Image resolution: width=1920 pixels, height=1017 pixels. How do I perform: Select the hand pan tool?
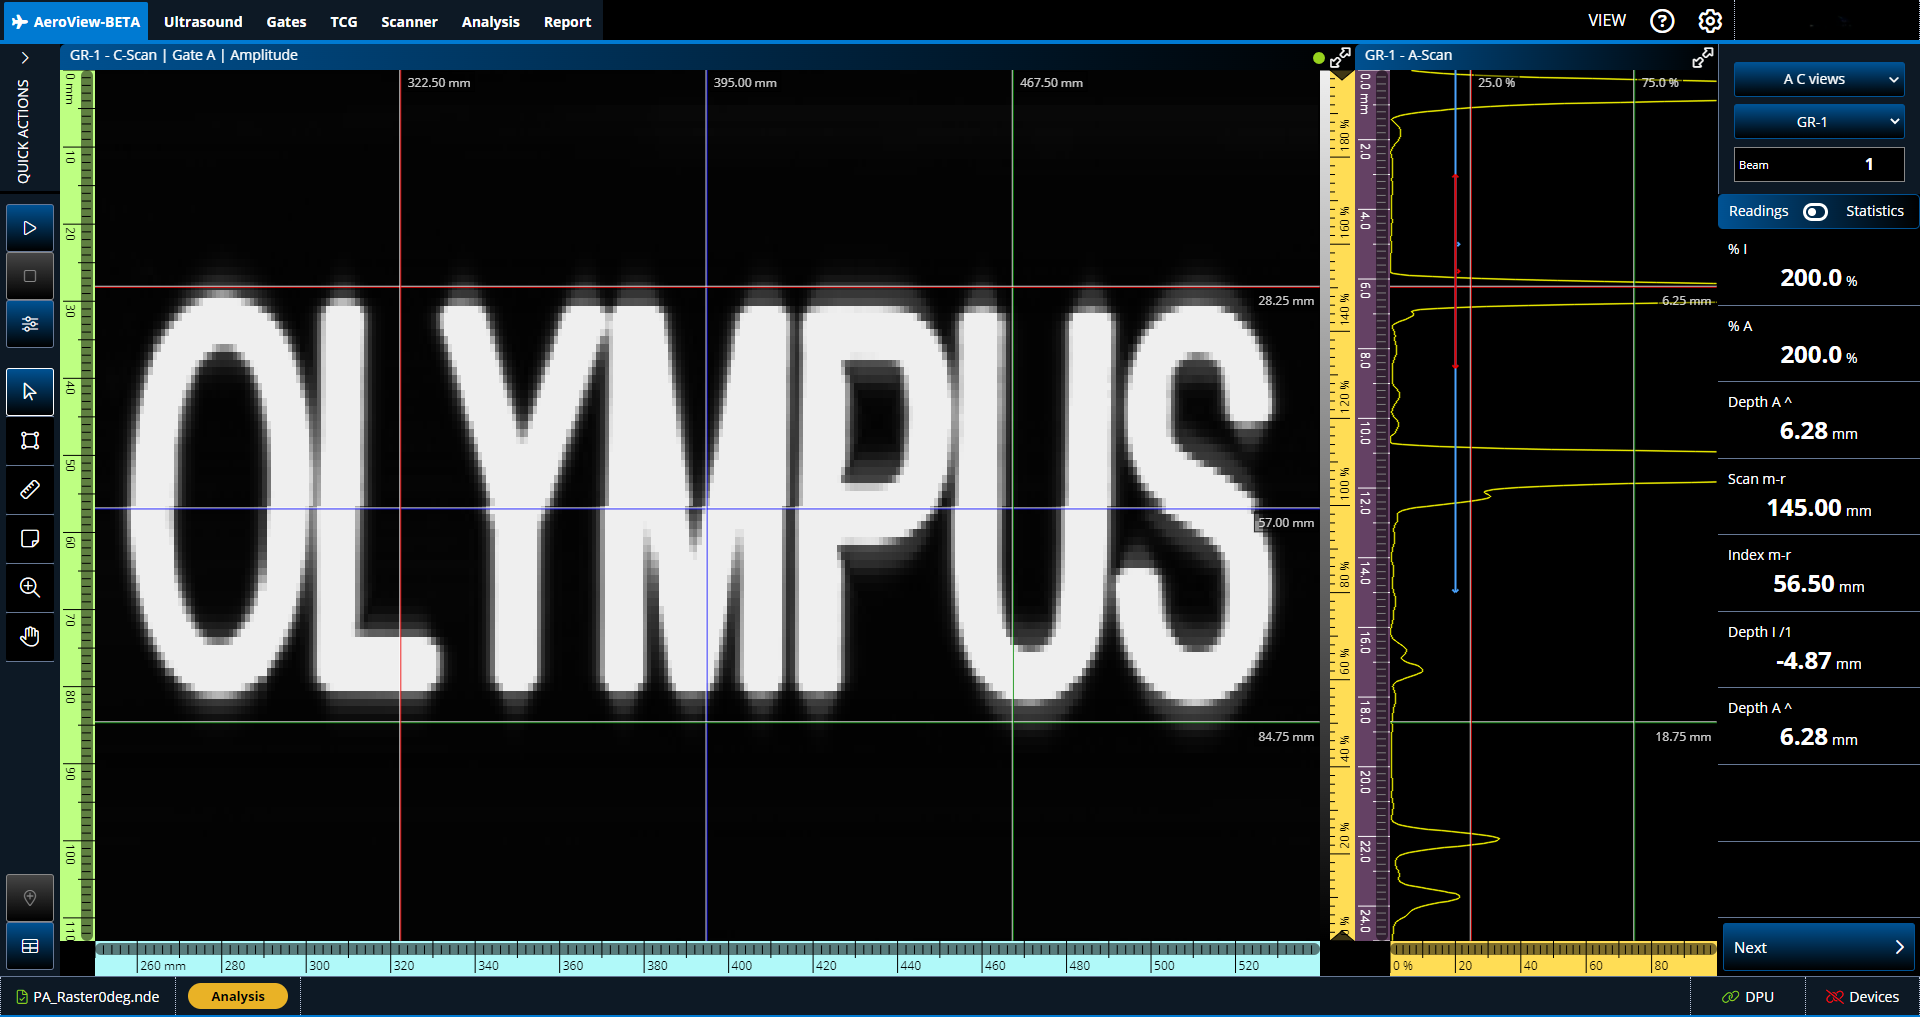[29, 637]
